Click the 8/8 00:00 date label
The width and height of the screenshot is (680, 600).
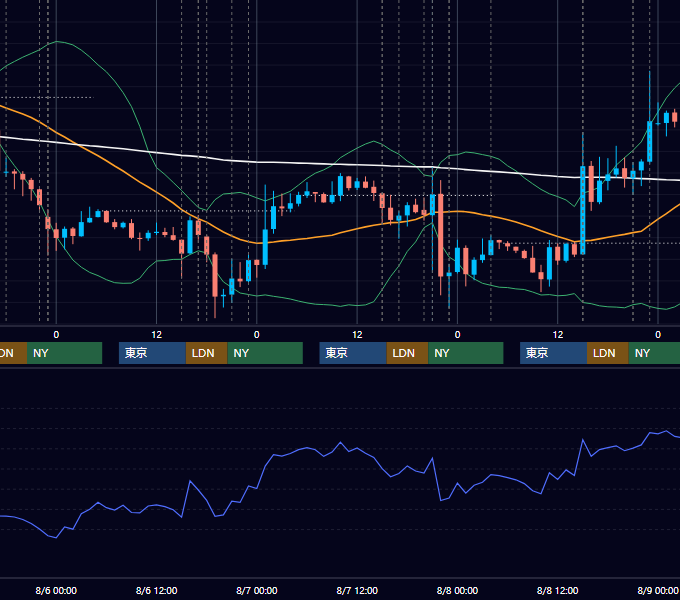[457, 590]
